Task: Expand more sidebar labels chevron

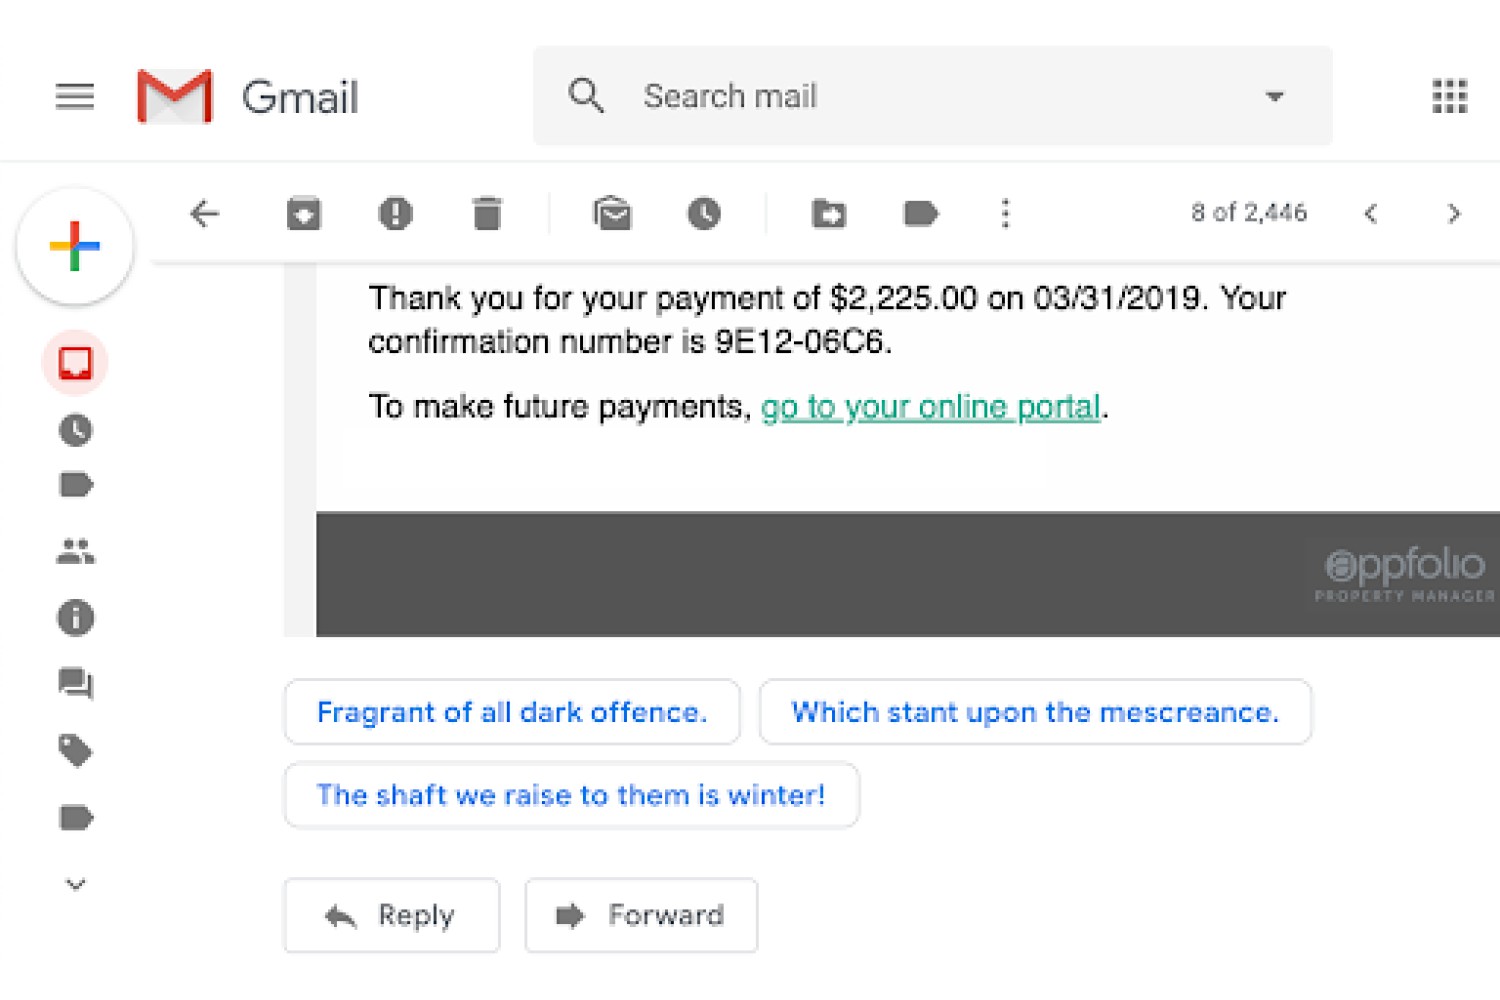Action: pyautogui.click(x=76, y=884)
